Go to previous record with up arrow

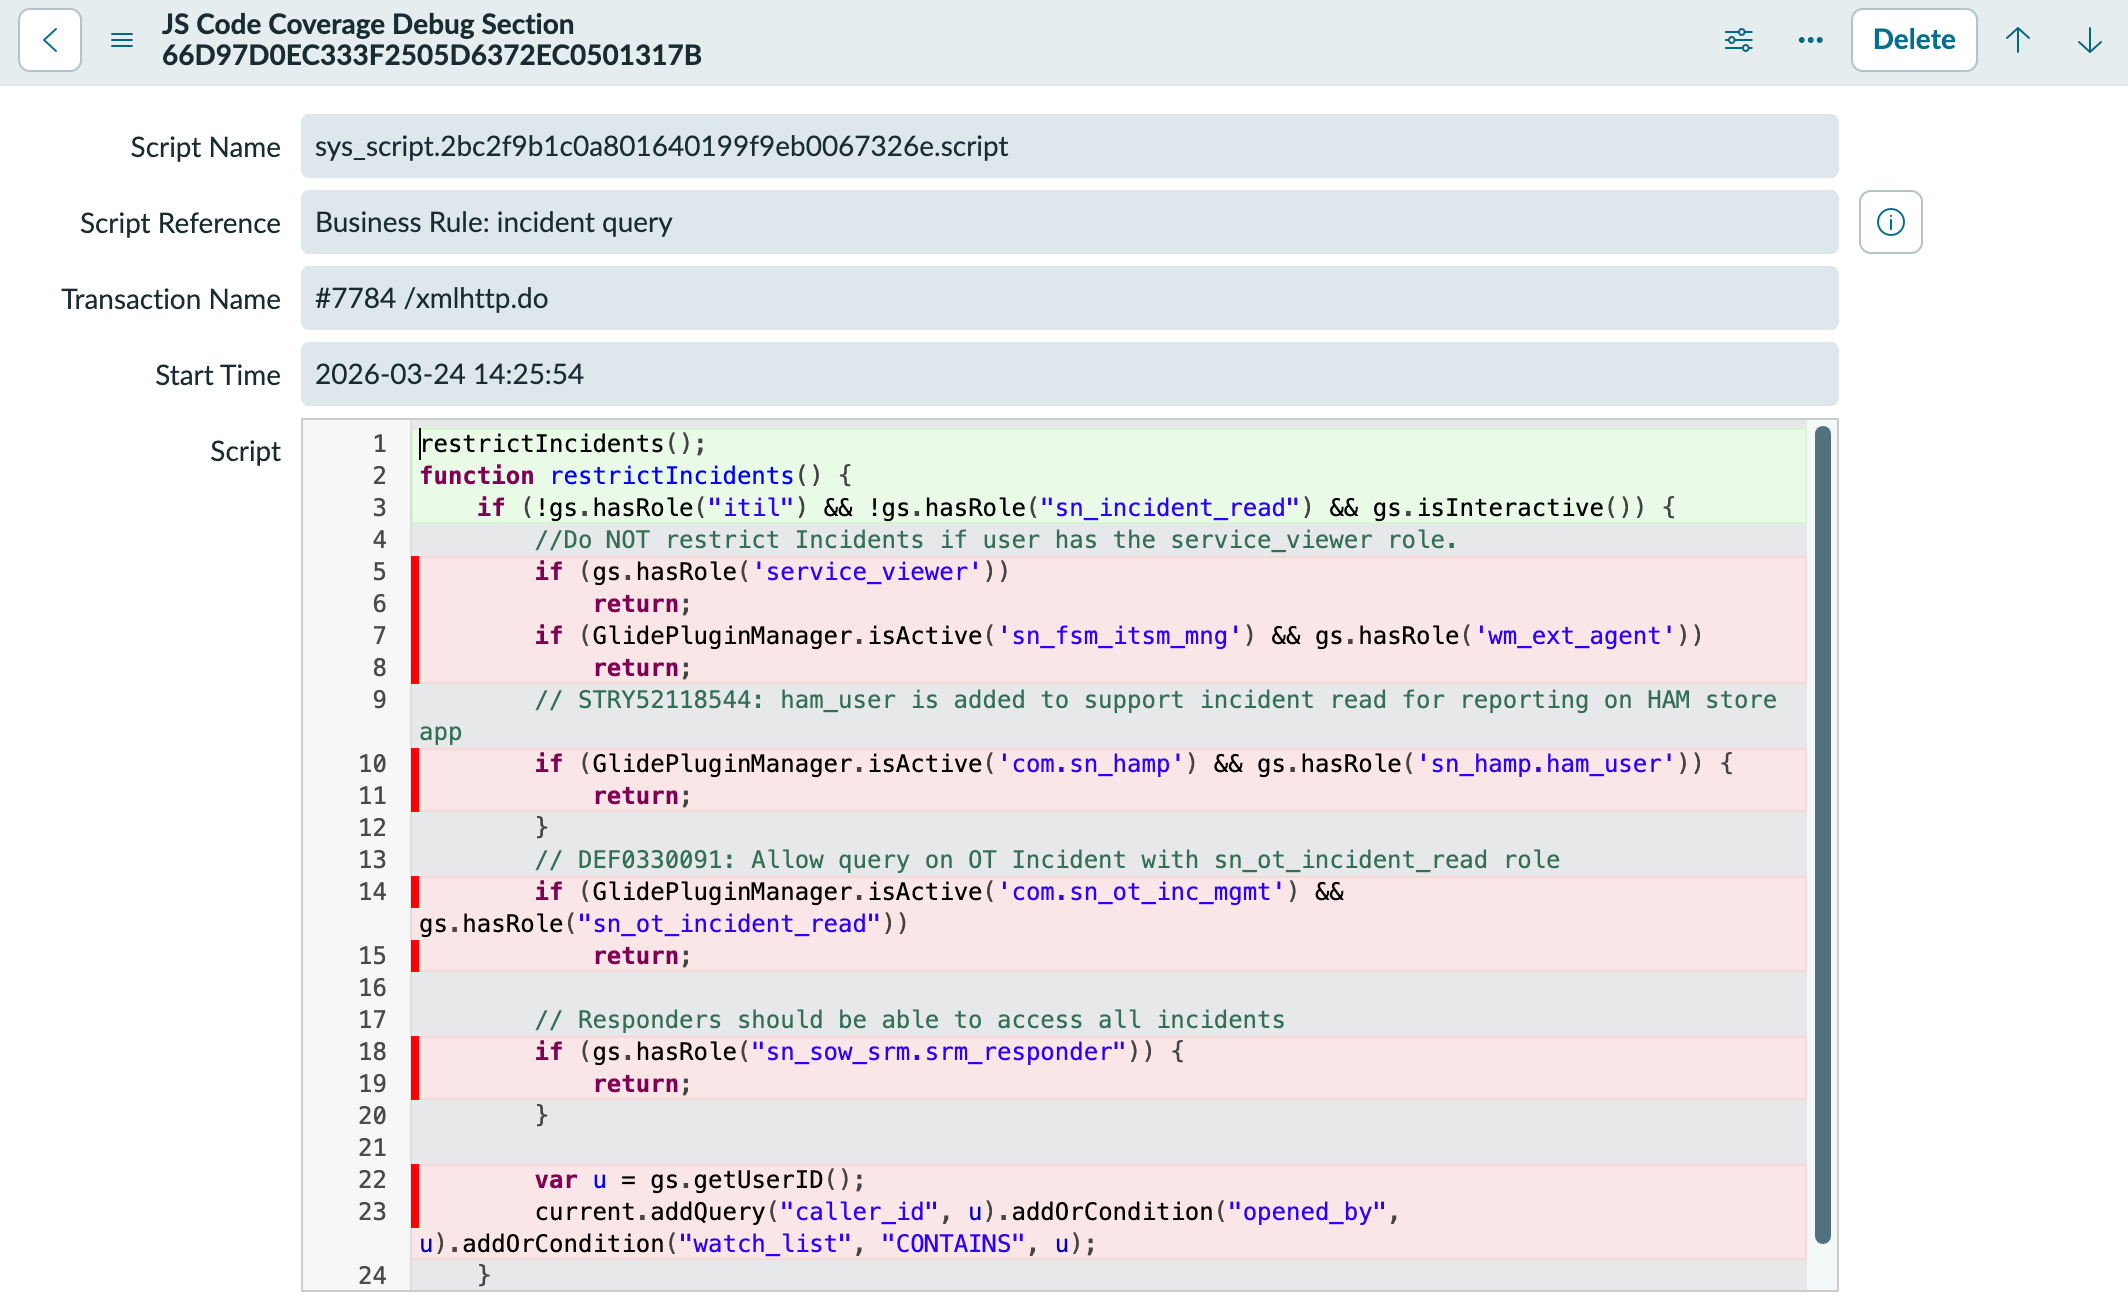tap(2018, 40)
